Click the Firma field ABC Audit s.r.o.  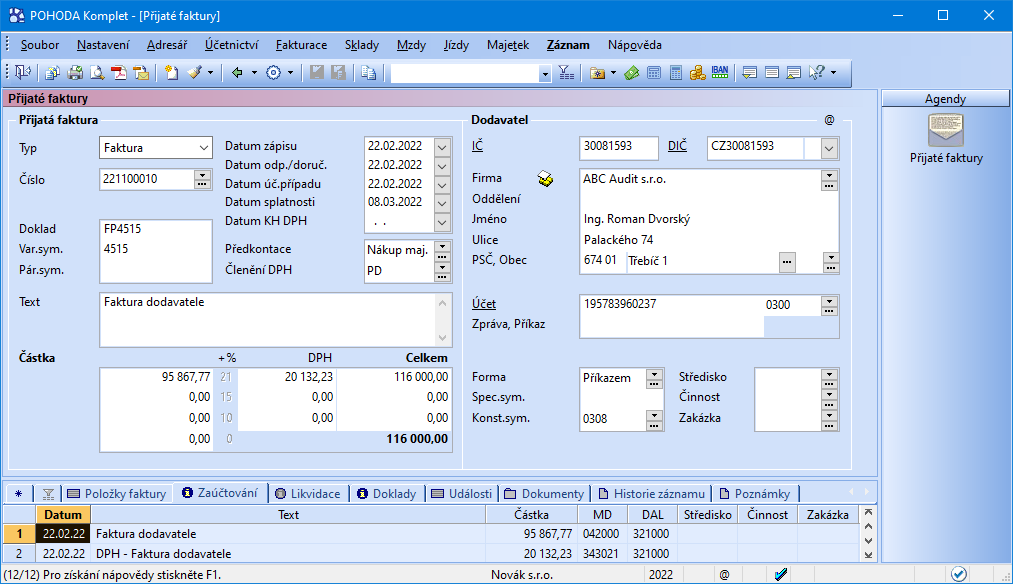coord(700,179)
